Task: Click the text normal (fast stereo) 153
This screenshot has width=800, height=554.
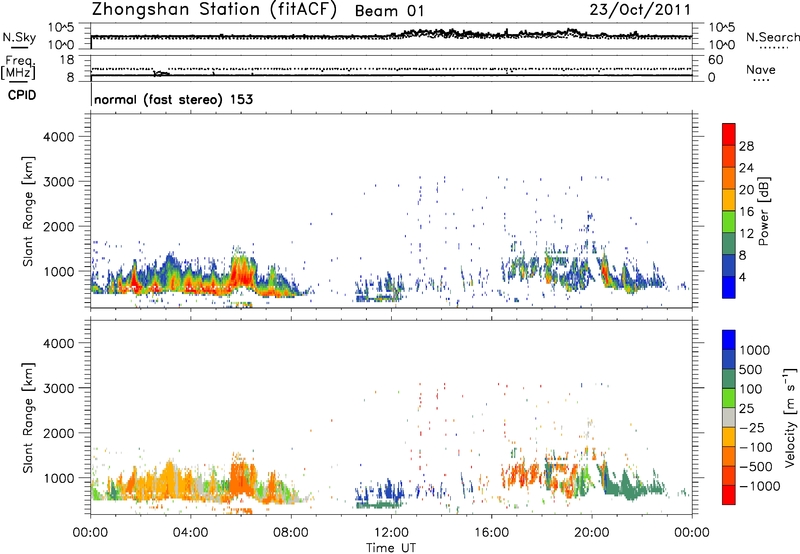Action: pyautogui.click(x=173, y=99)
